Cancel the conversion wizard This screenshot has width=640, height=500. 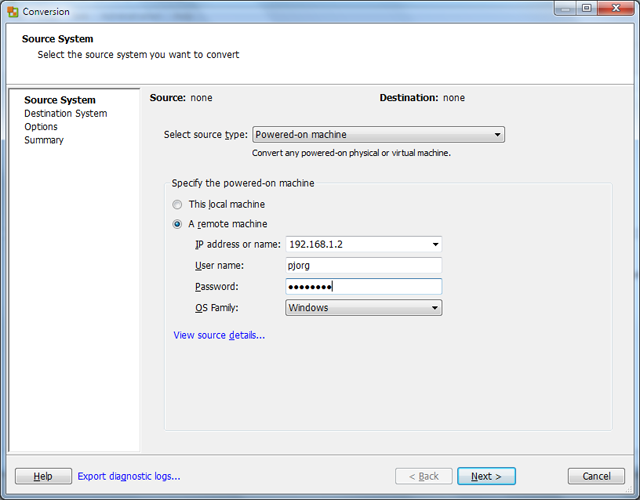point(595,476)
